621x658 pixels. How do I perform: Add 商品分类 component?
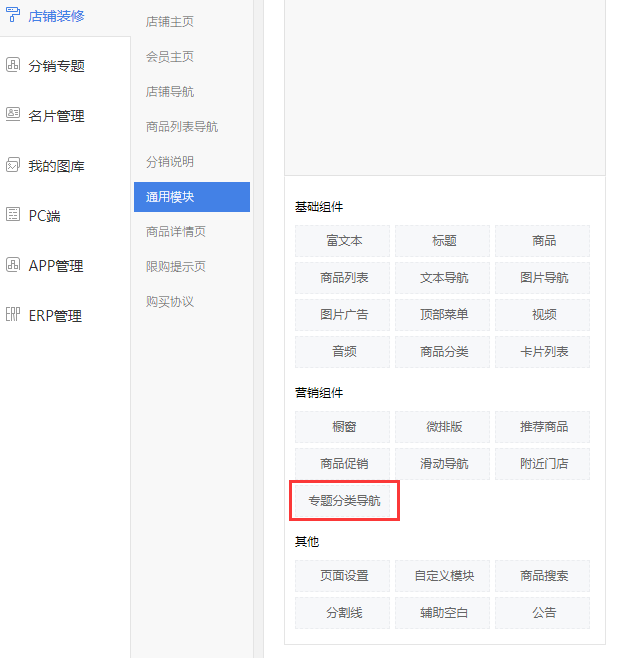coord(442,352)
